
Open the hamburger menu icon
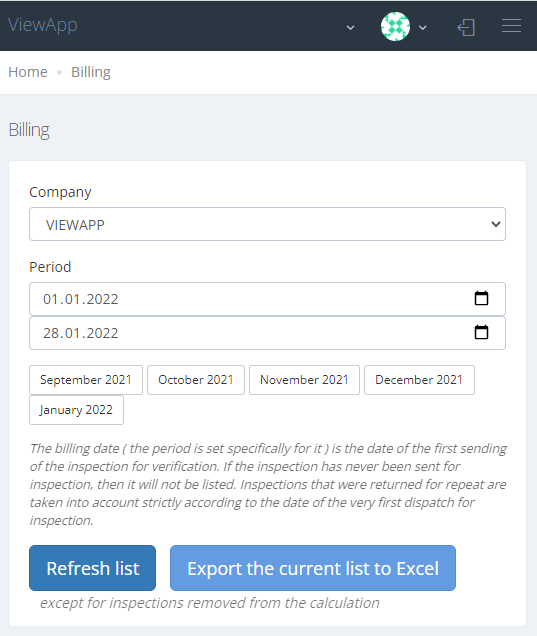point(511,26)
